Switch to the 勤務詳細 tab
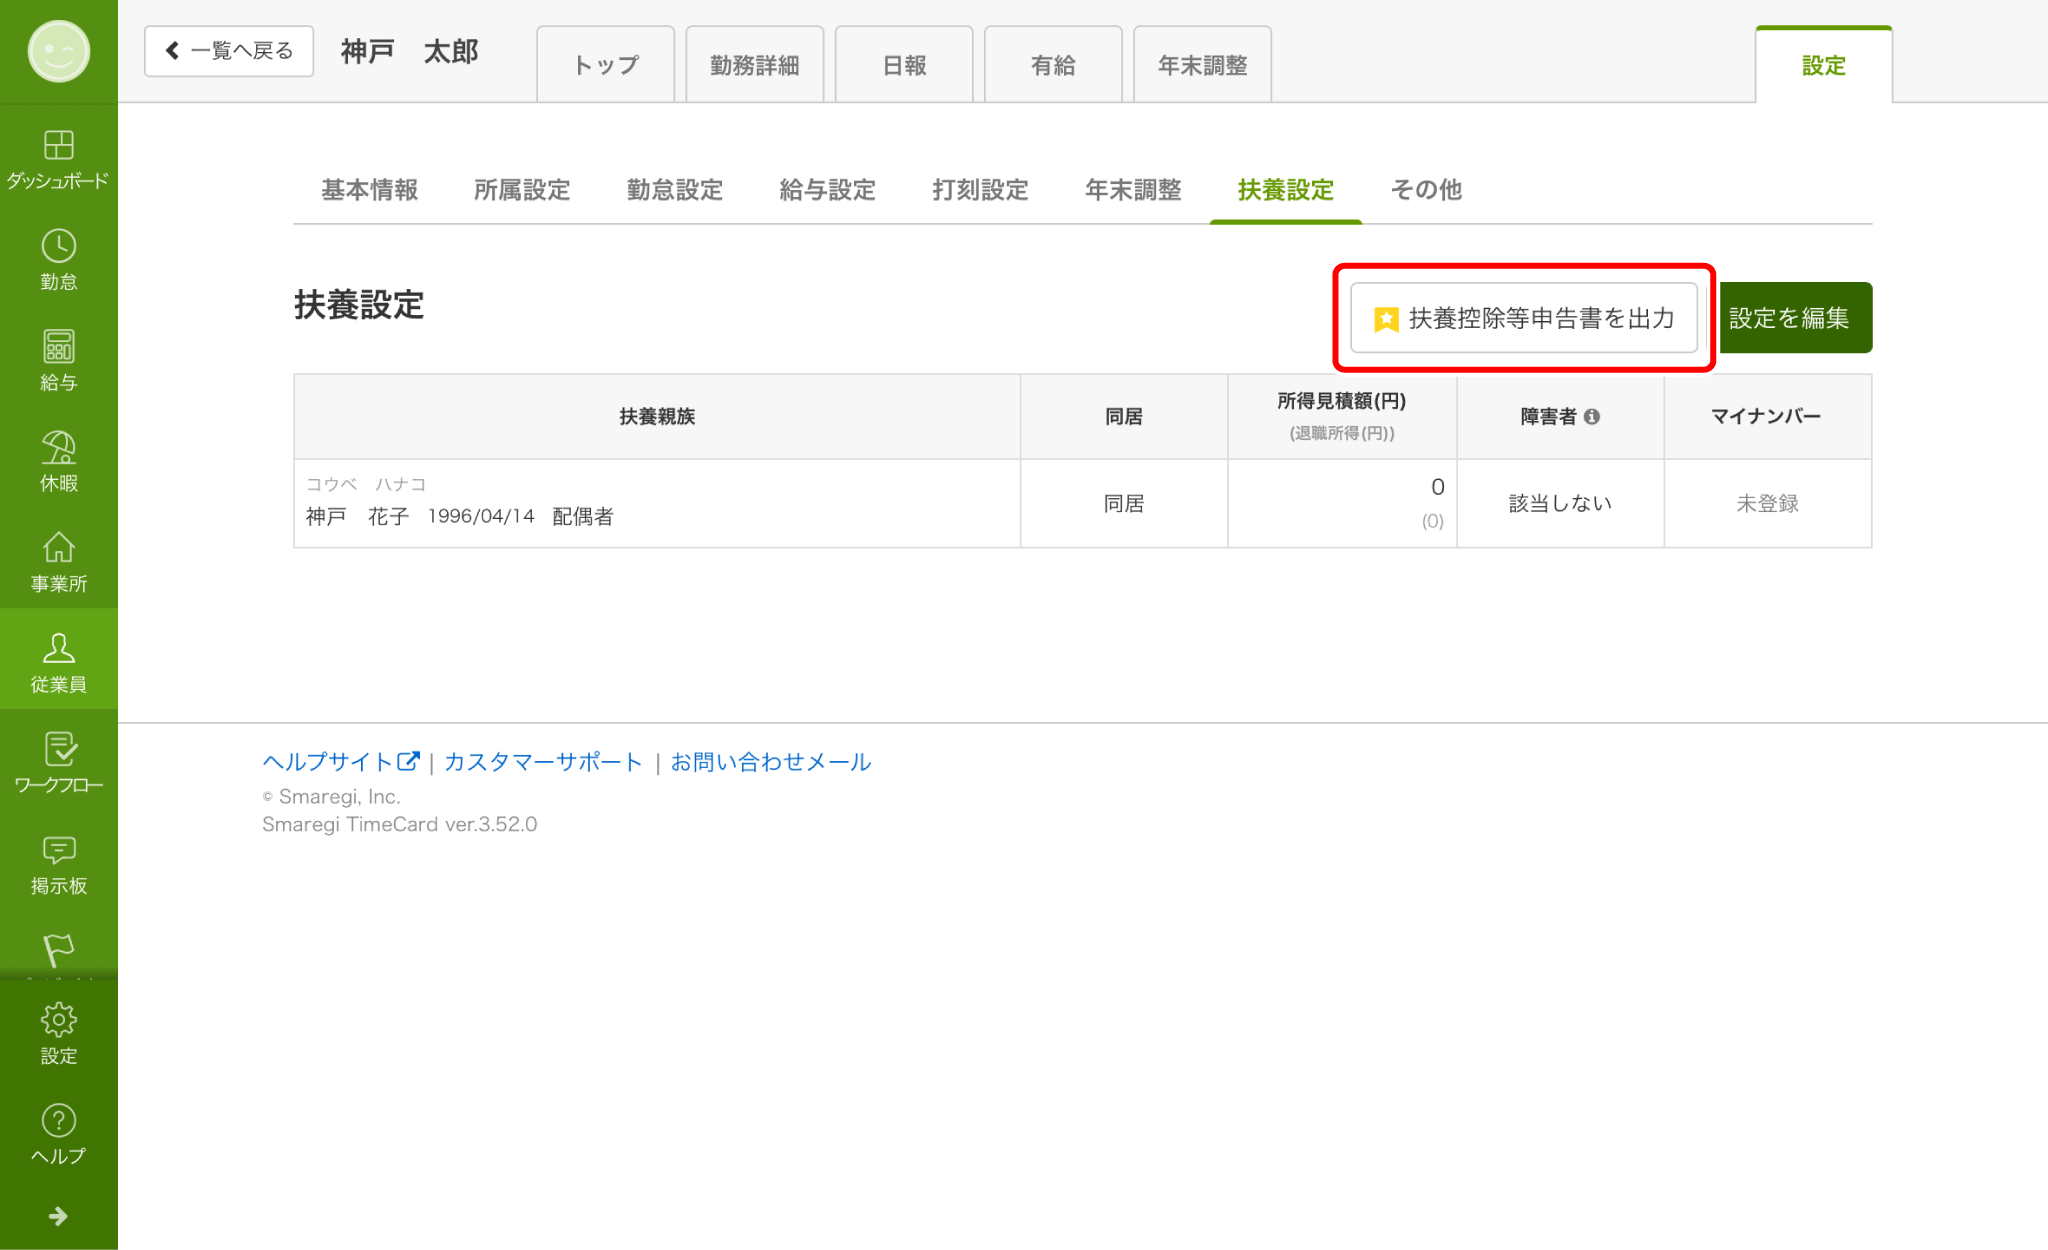This screenshot has width=2048, height=1250. tap(755, 65)
